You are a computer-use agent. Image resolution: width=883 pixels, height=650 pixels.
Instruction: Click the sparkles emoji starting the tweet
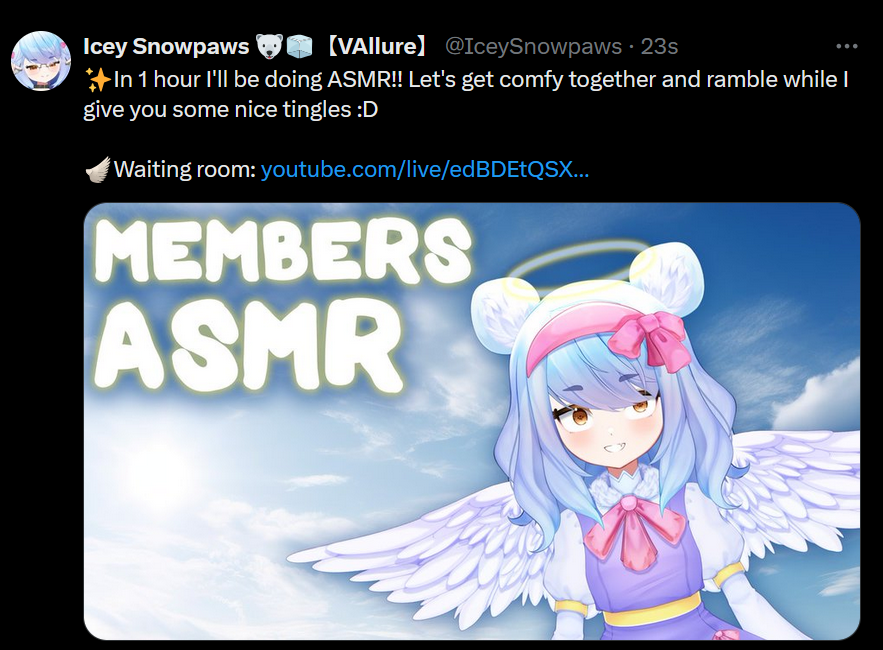coord(97,79)
